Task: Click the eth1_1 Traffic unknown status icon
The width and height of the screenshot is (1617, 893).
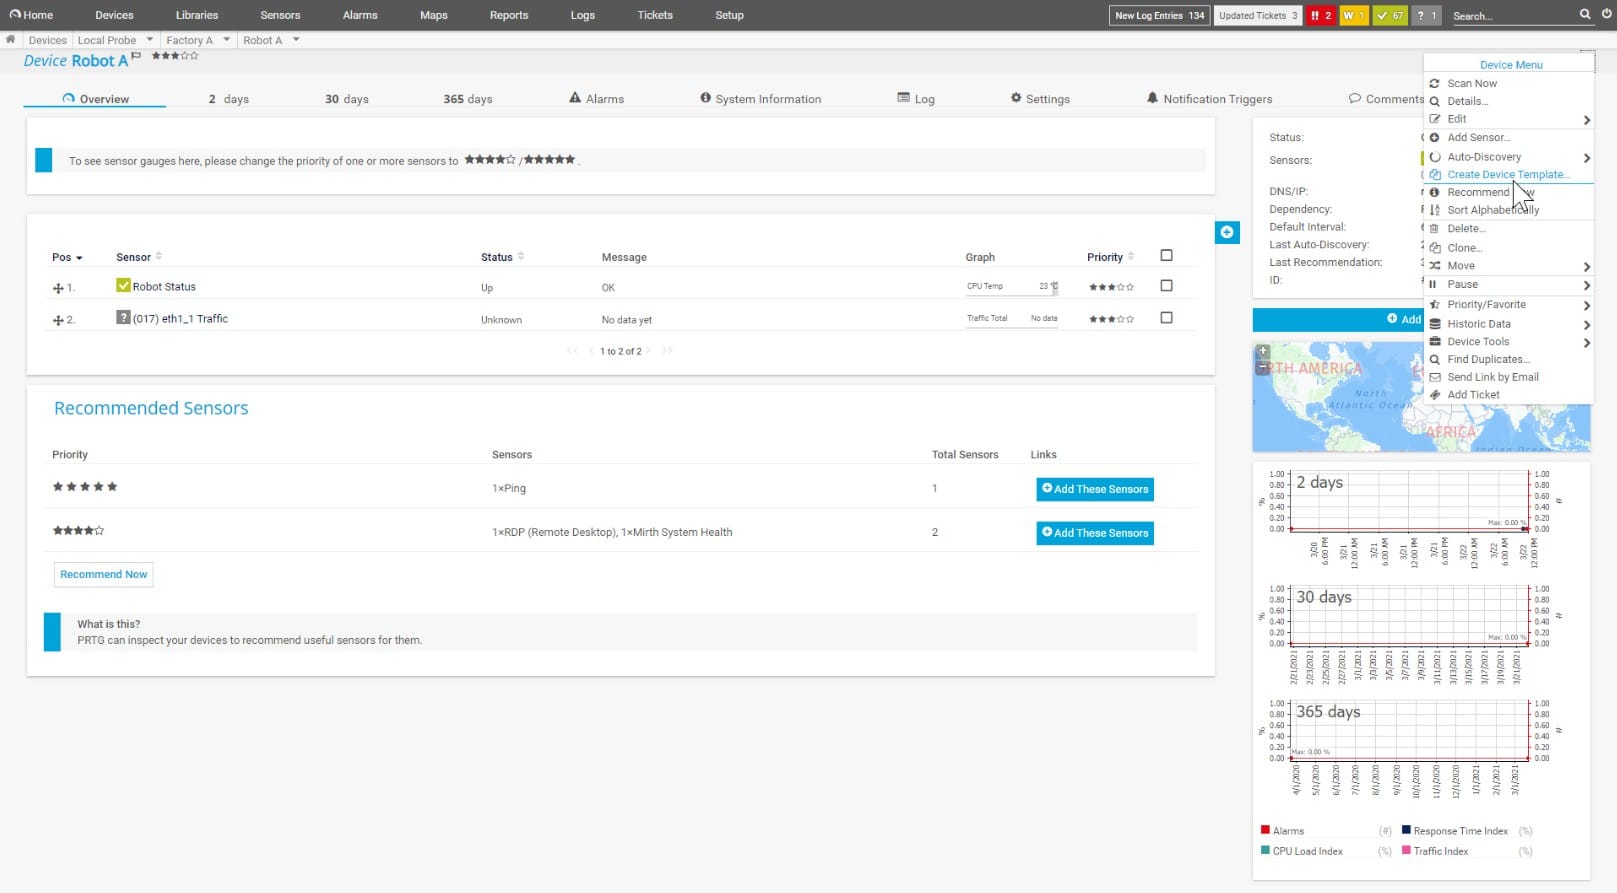Action: pos(123,318)
